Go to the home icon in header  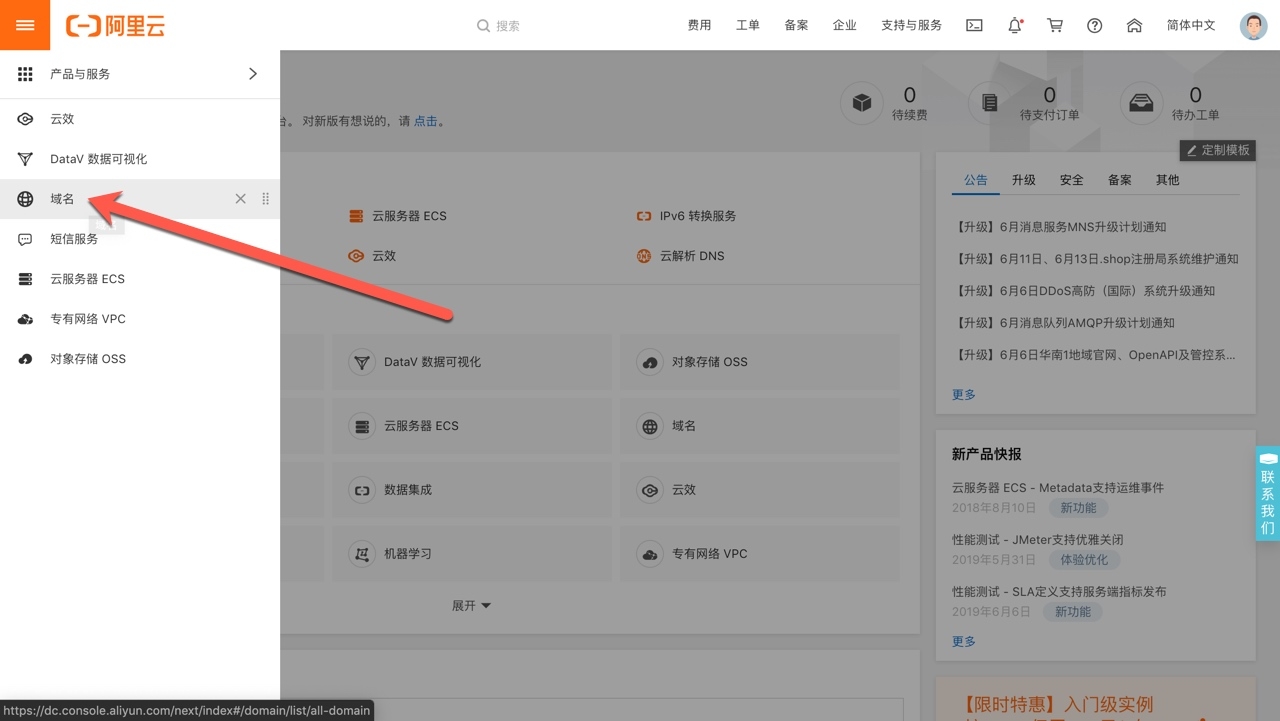click(x=1134, y=26)
